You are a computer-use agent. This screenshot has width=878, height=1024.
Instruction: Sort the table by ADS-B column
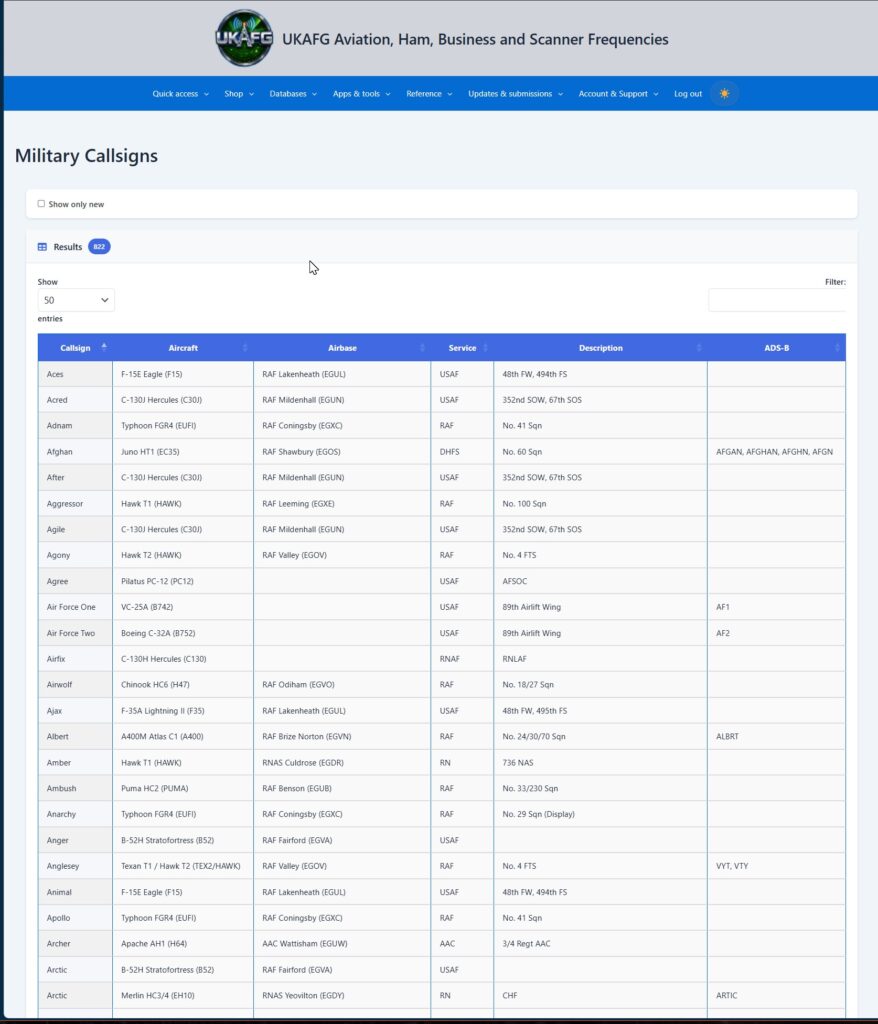776,347
